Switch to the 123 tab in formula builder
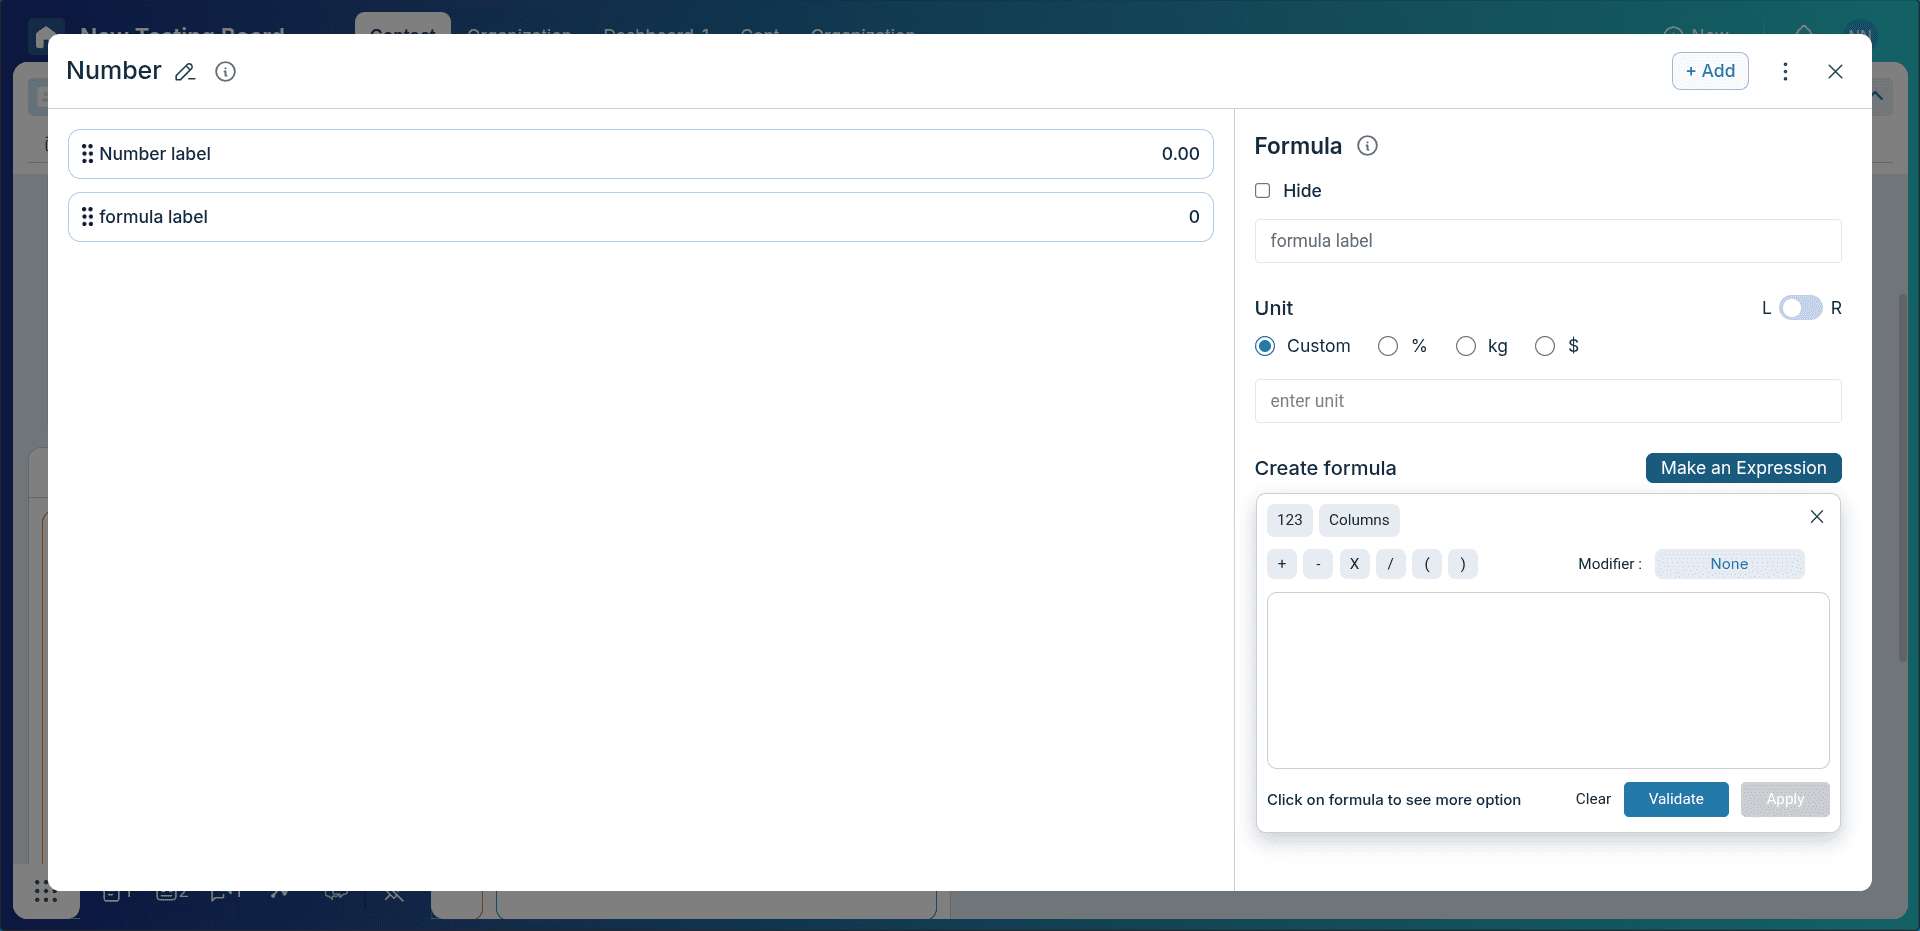 coord(1289,519)
